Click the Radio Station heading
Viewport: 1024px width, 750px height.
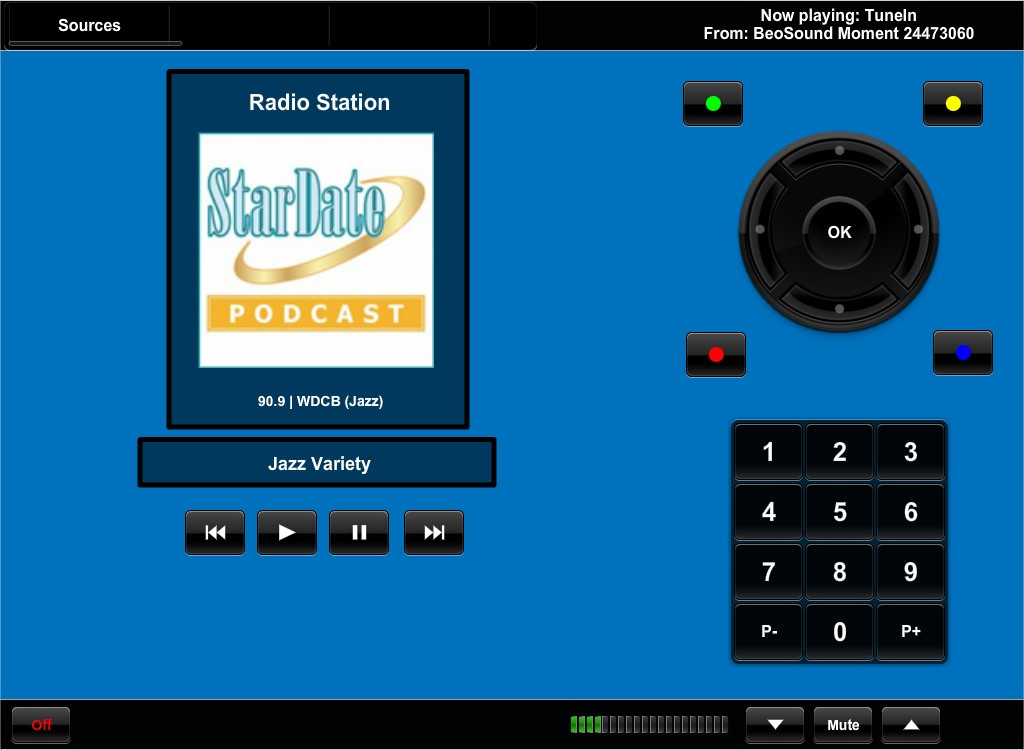(319, 103)
